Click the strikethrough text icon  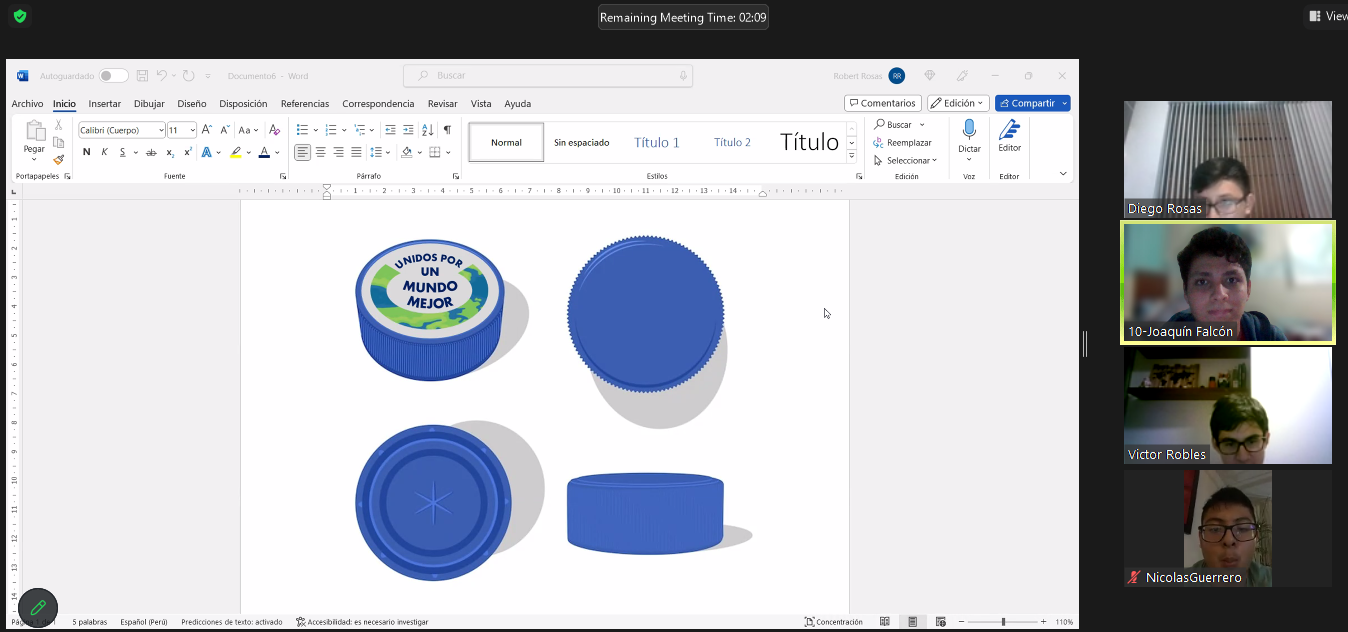click(151, 153)
